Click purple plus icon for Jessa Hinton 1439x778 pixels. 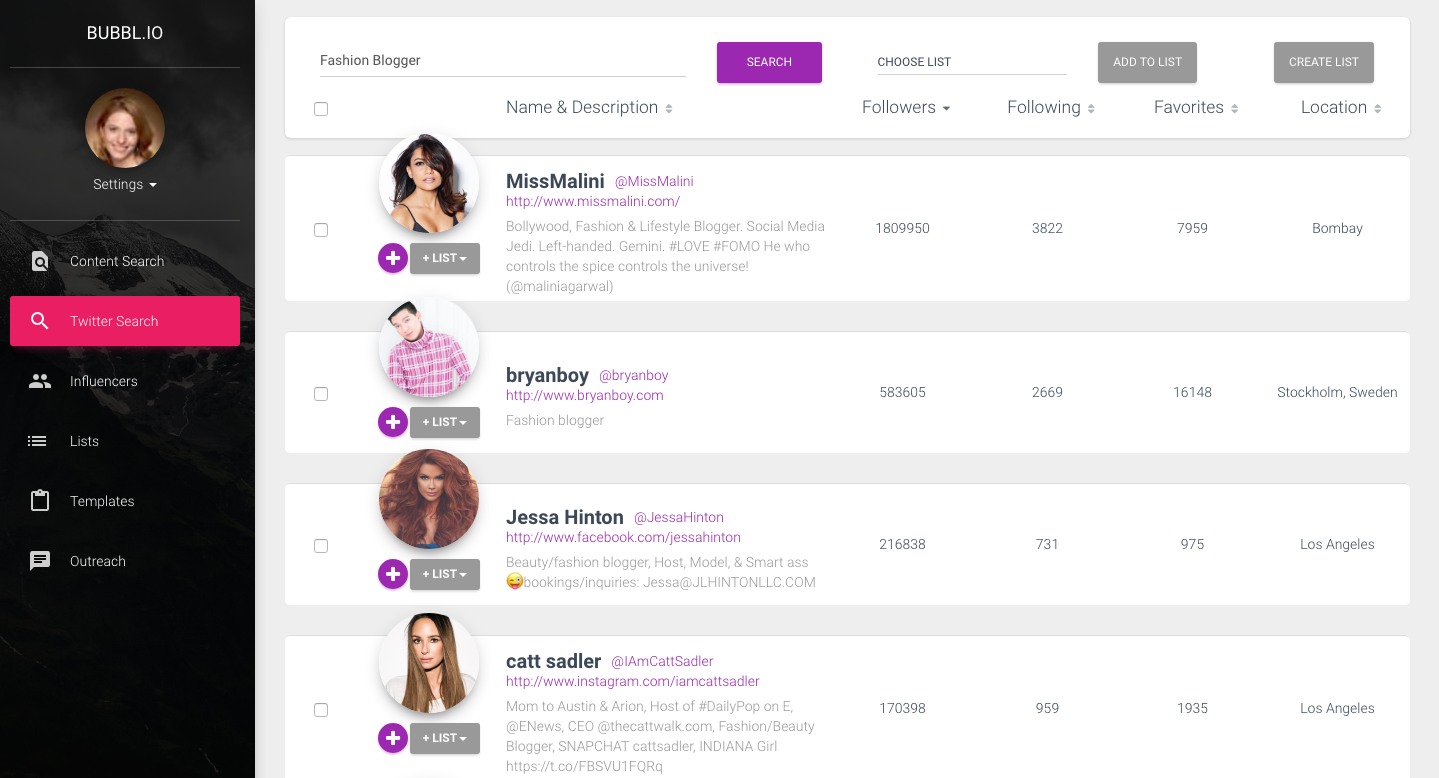click(393, 574)
